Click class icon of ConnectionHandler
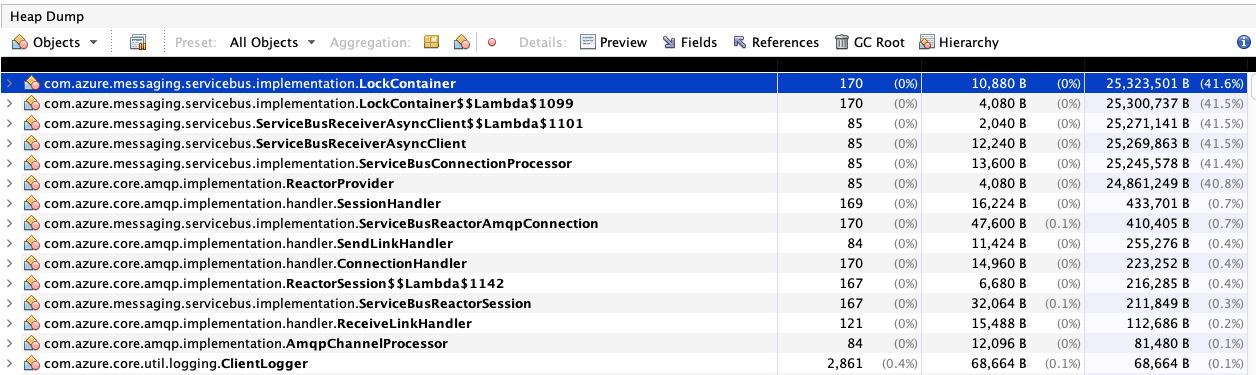Viewport: 1256px width, 375px height. (31, 264)
